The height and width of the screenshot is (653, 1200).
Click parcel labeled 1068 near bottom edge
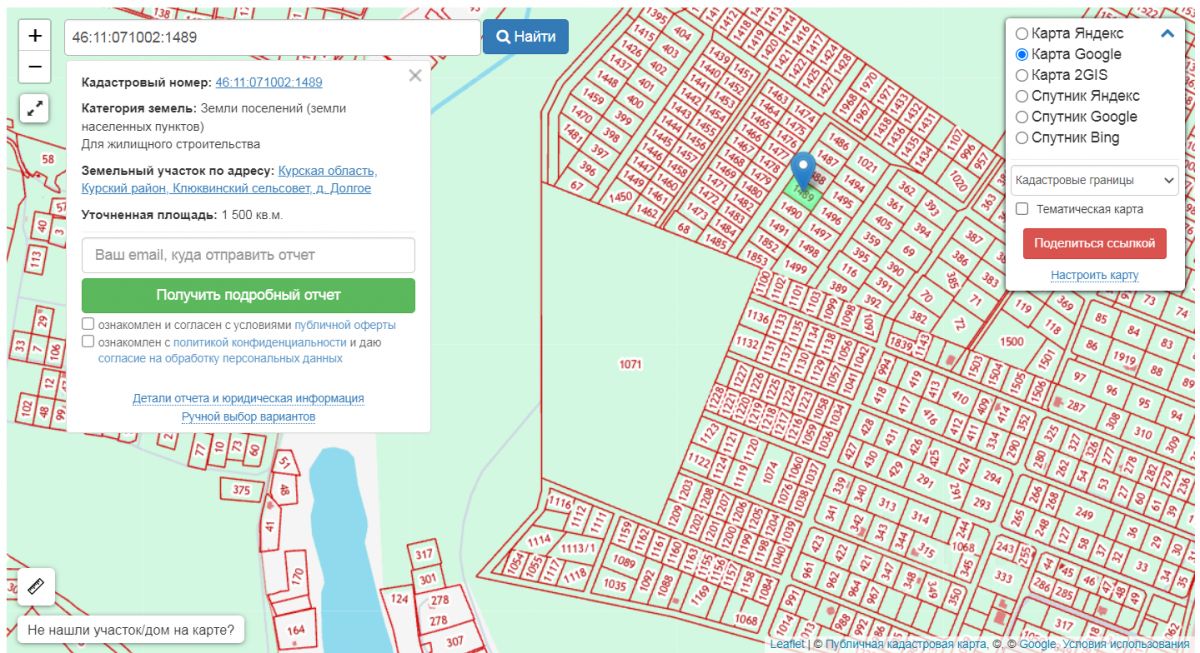pyautogui.click(x=746, y=620)
